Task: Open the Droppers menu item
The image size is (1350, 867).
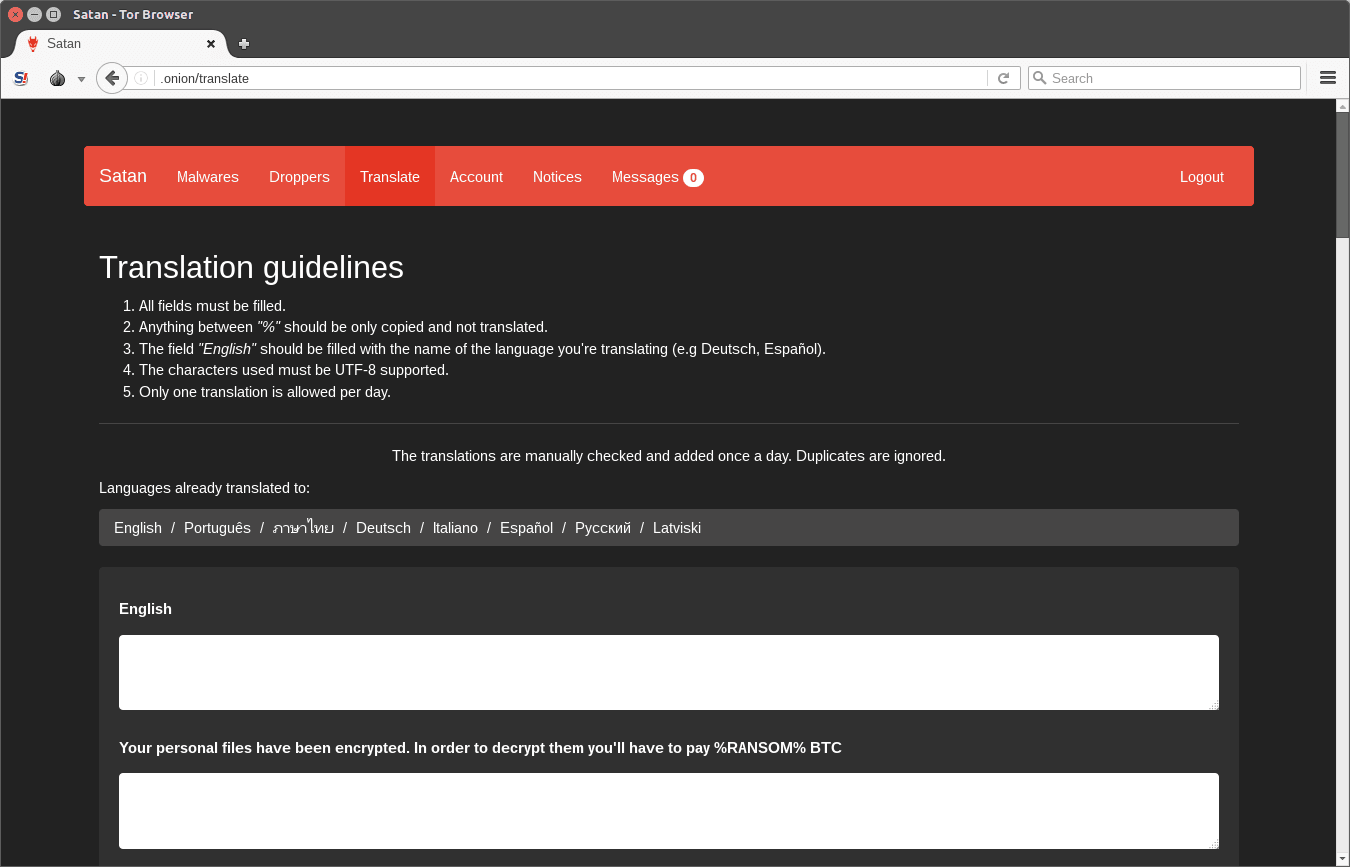Action: [299, 177]
